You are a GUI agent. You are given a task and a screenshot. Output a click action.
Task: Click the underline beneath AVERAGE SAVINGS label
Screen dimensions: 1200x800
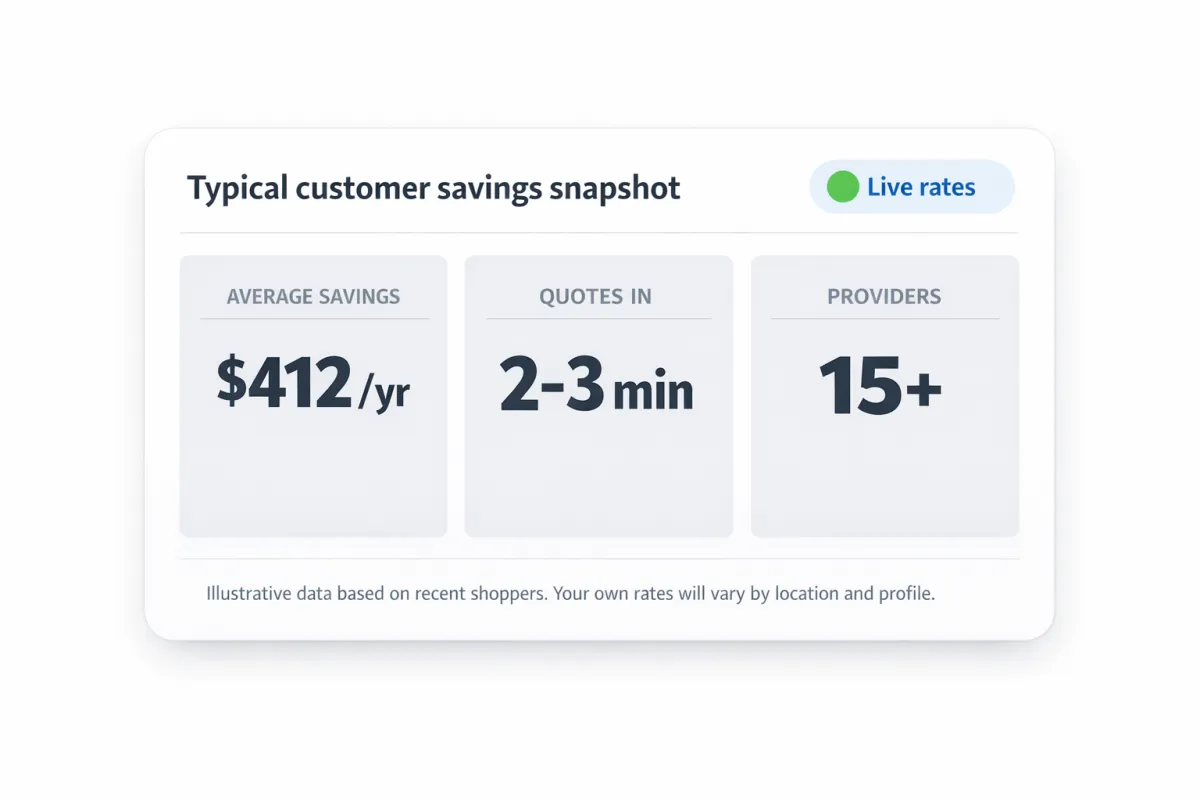click(313, 319)
